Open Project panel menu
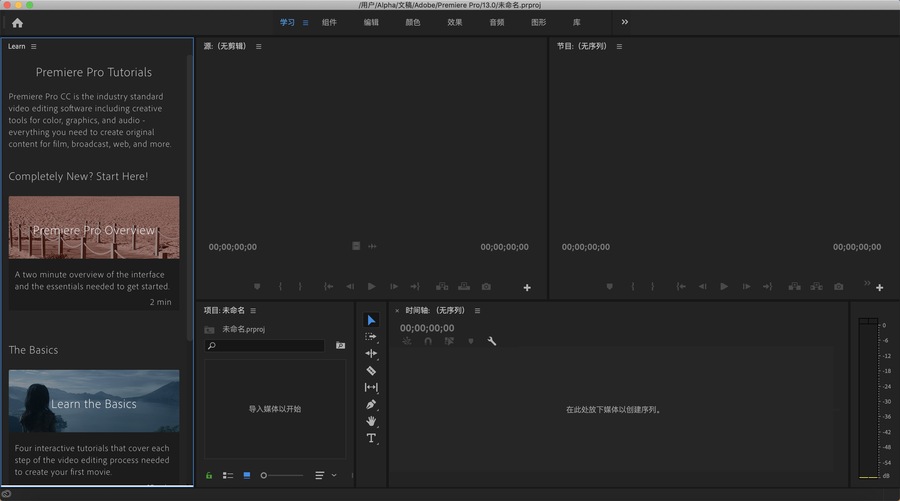 tap(253, 310)
